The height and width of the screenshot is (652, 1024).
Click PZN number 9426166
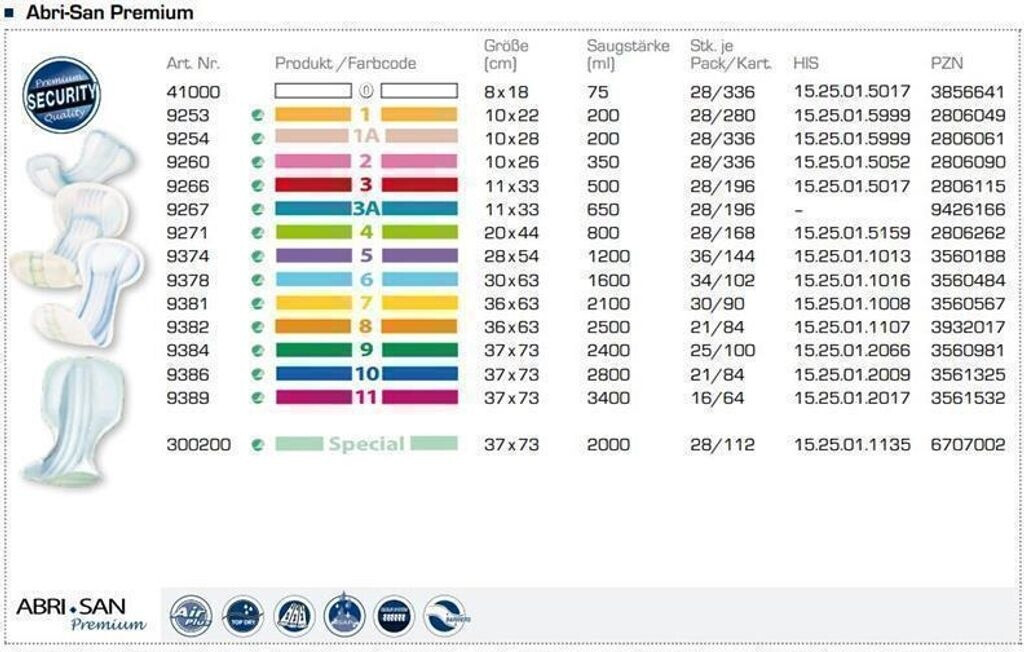pyautogui.click(x=967, y=209)
